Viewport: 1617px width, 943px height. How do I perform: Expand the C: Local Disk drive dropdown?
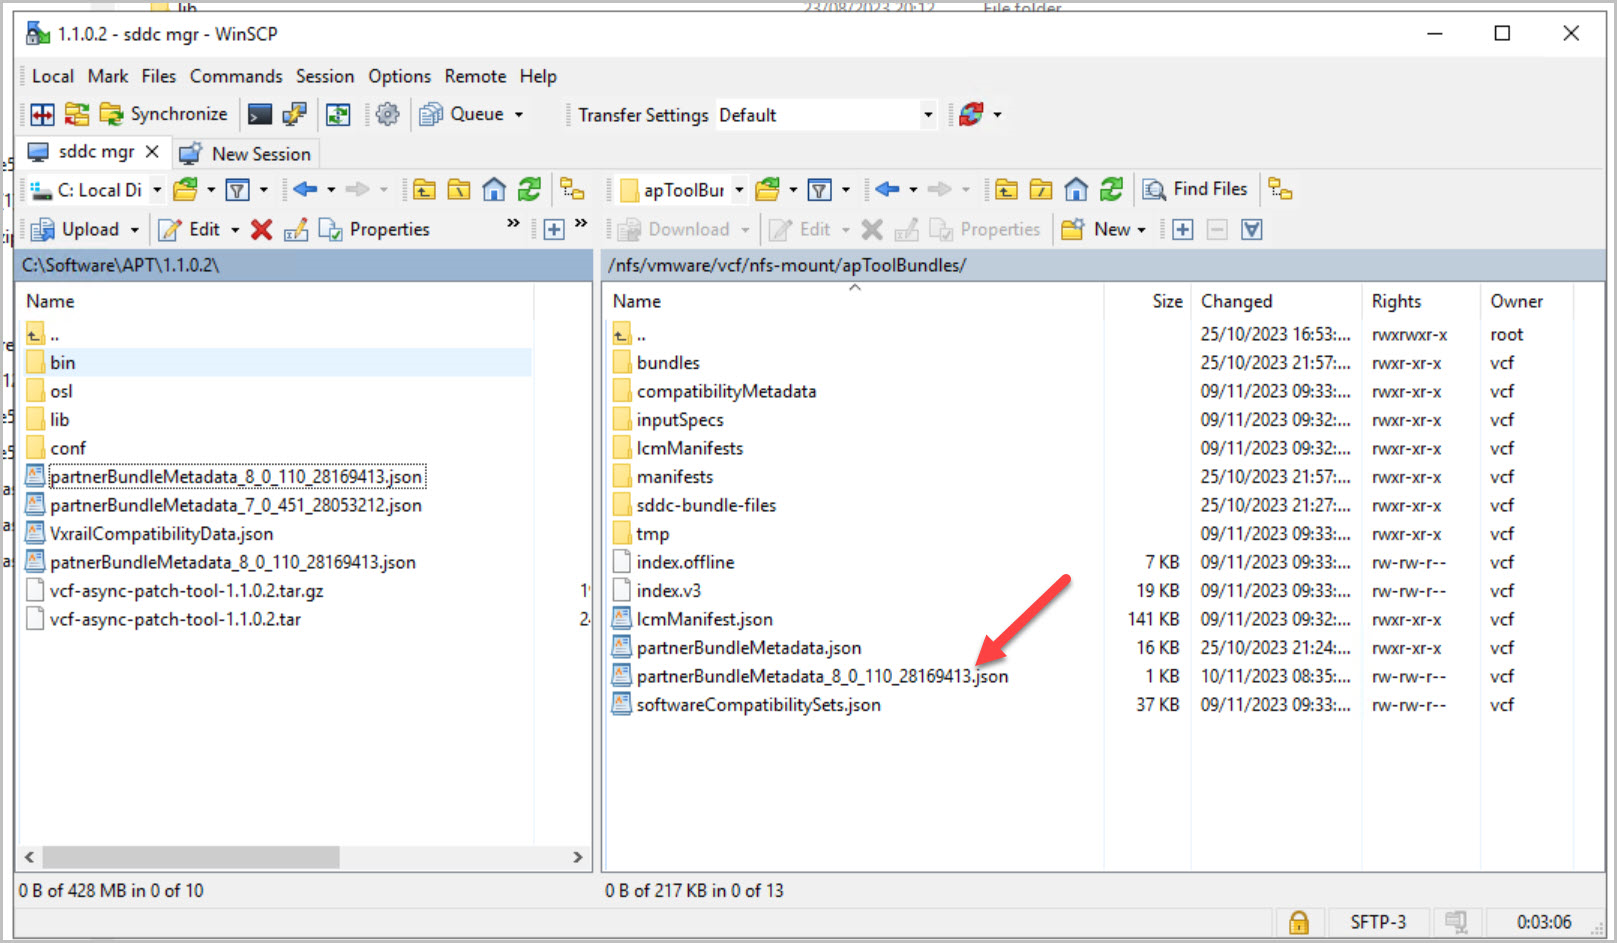[157, 190]
